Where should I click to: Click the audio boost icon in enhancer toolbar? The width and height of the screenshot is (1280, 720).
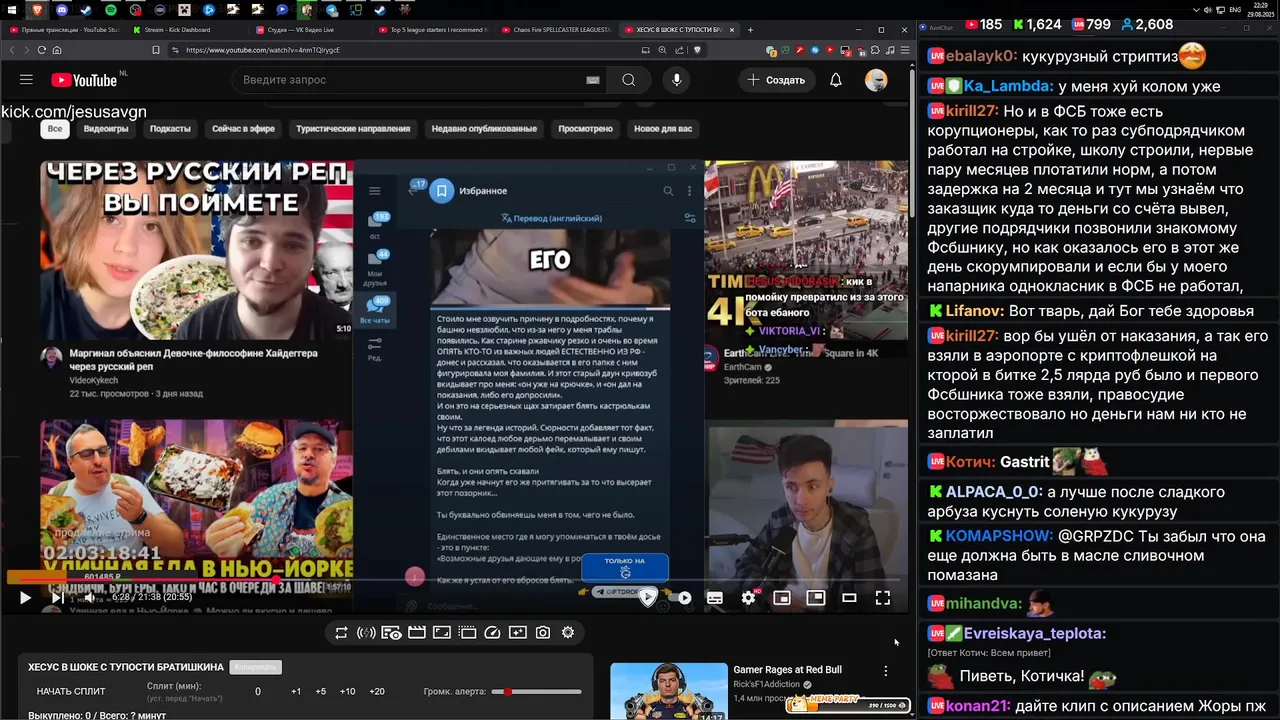coord(366,633)
